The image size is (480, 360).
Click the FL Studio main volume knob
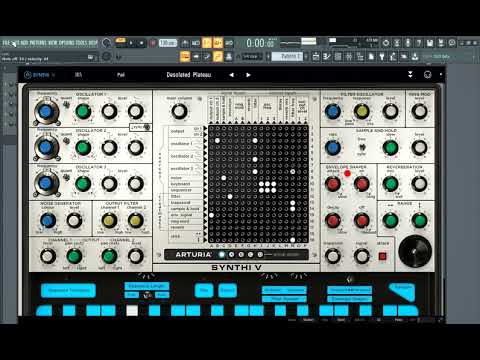[x=106, y=43]
